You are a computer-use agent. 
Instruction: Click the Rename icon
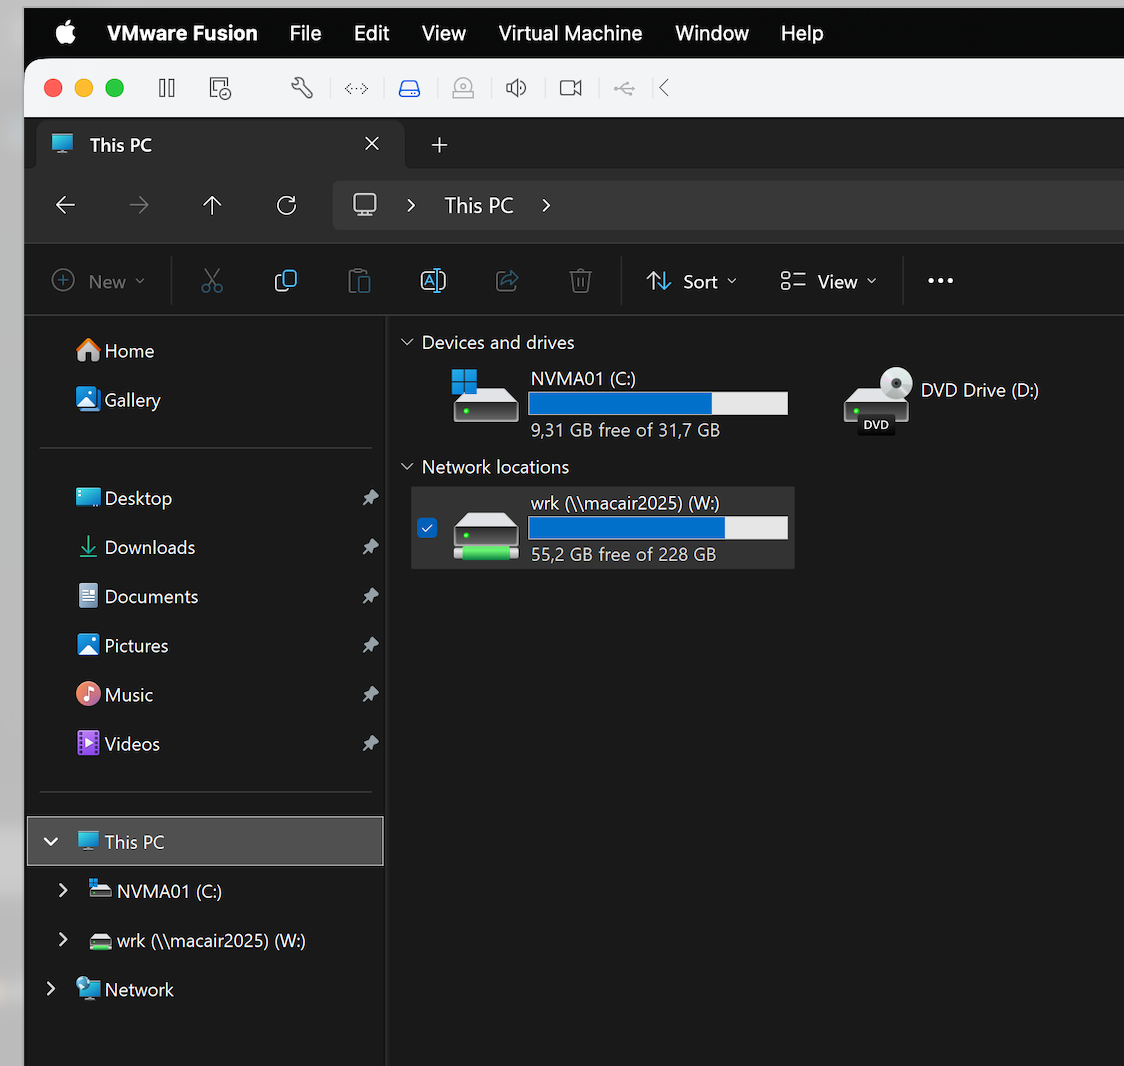(433, 281)
